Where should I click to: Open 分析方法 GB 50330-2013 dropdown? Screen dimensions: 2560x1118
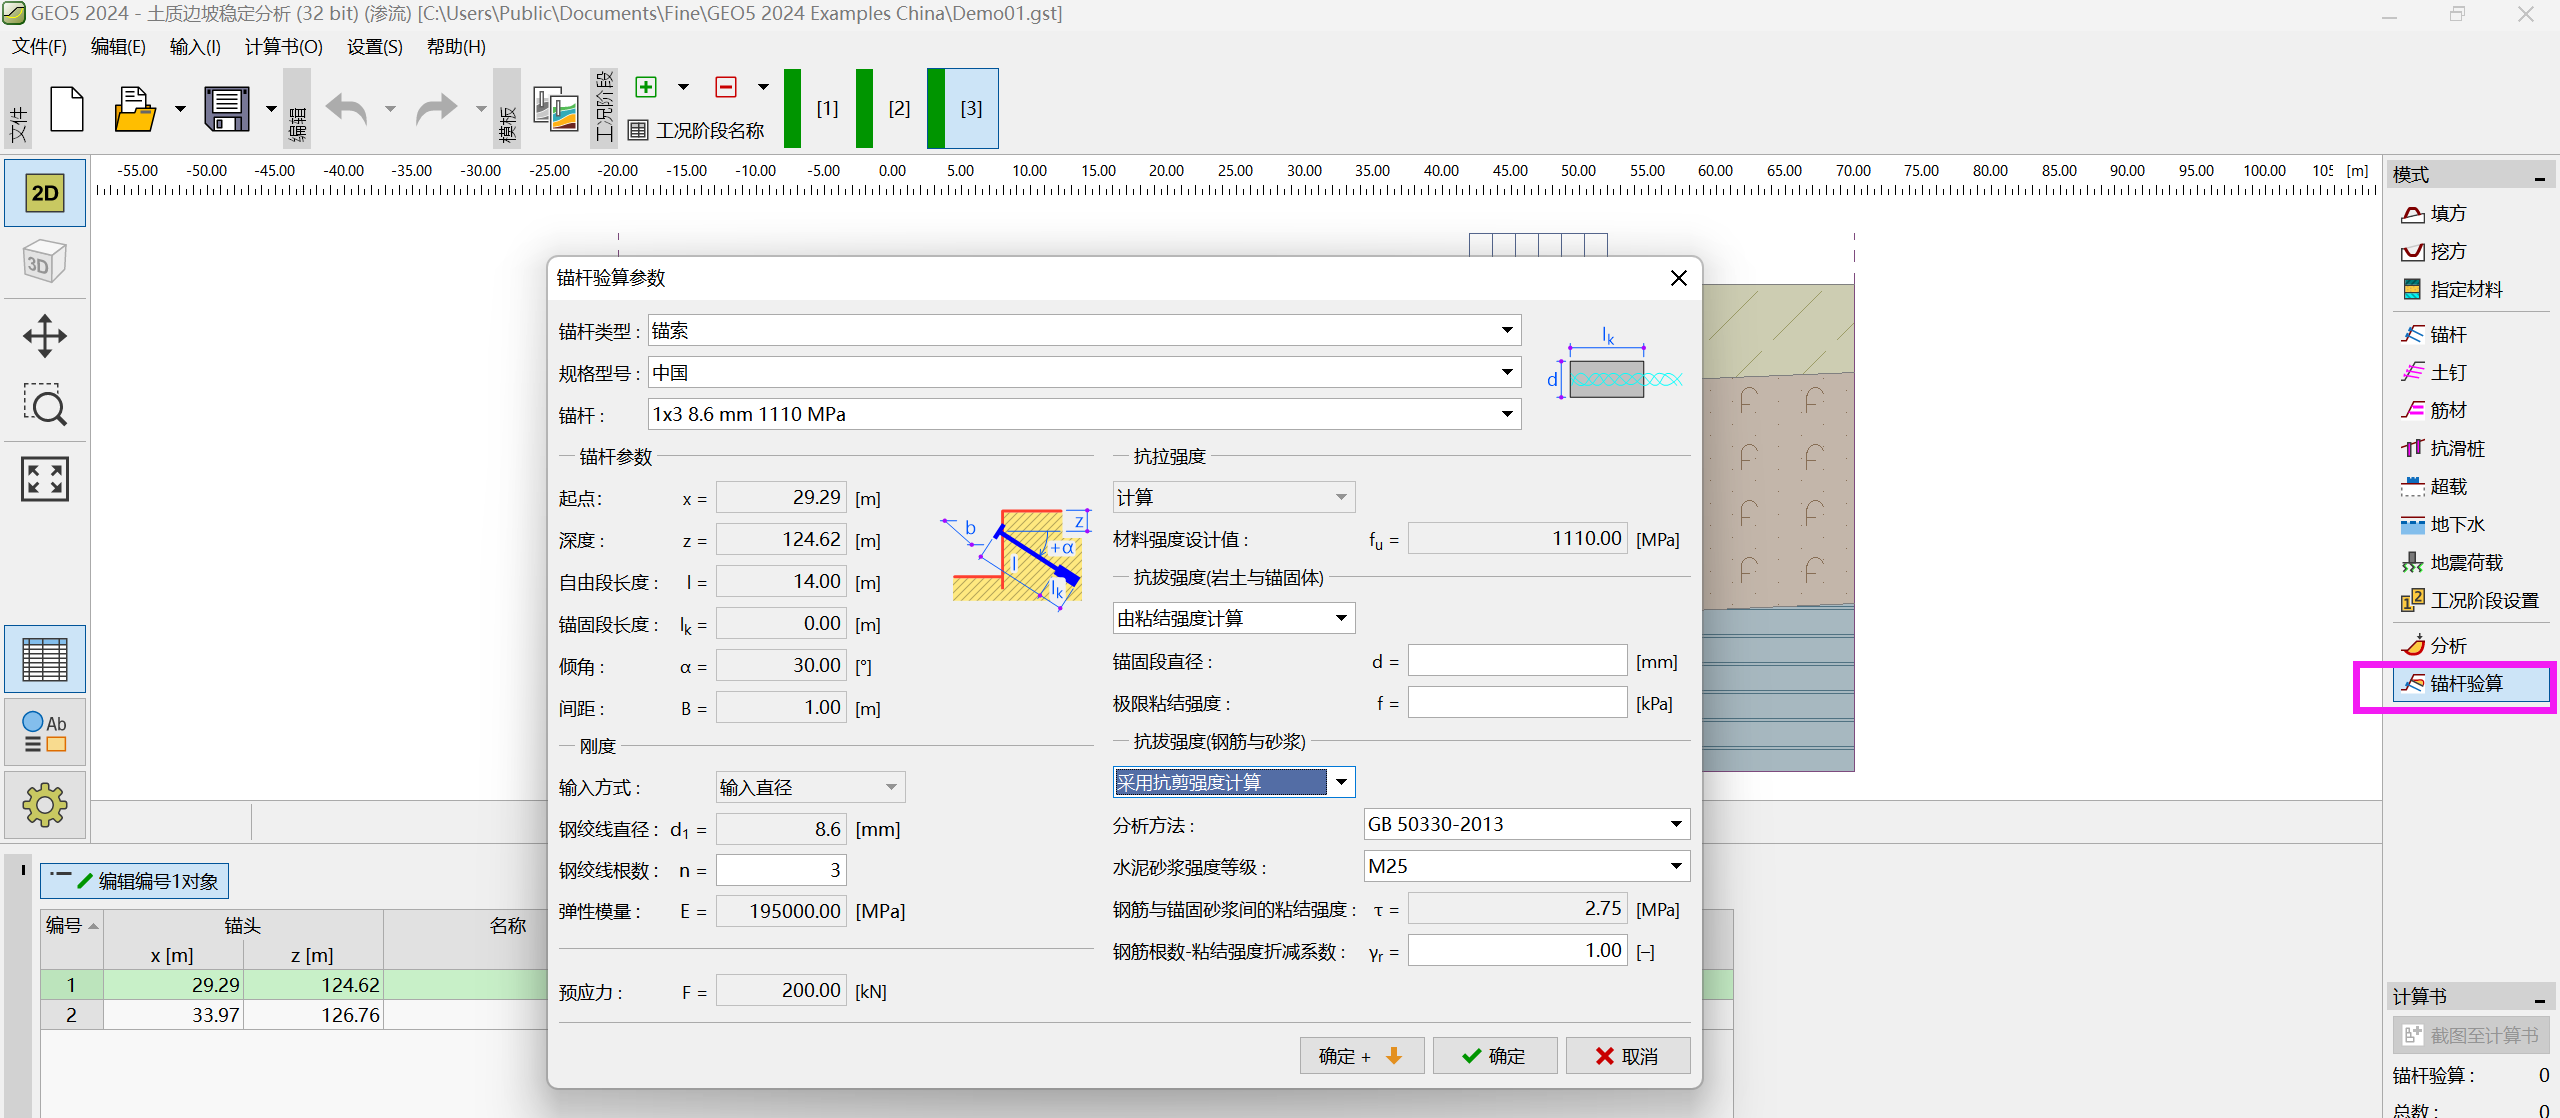tap(1527, 824)
